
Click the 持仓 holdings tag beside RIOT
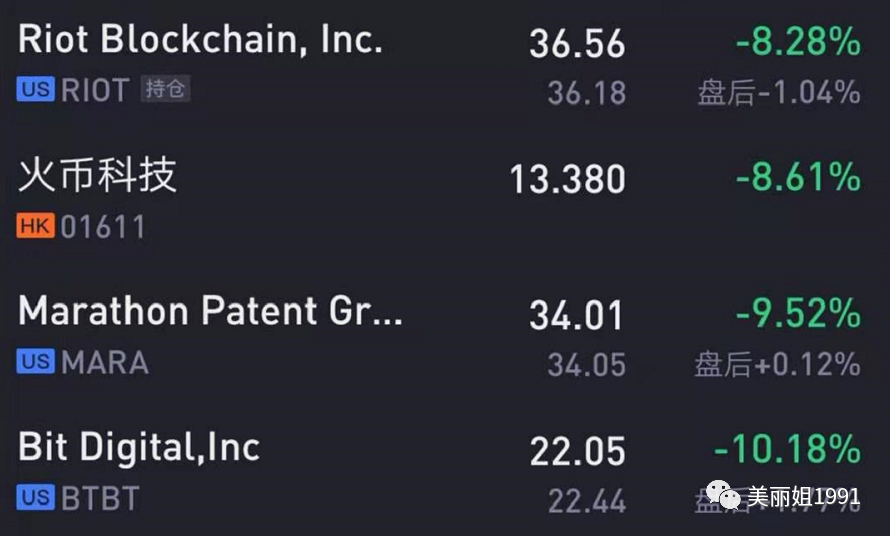coord(165,89)
